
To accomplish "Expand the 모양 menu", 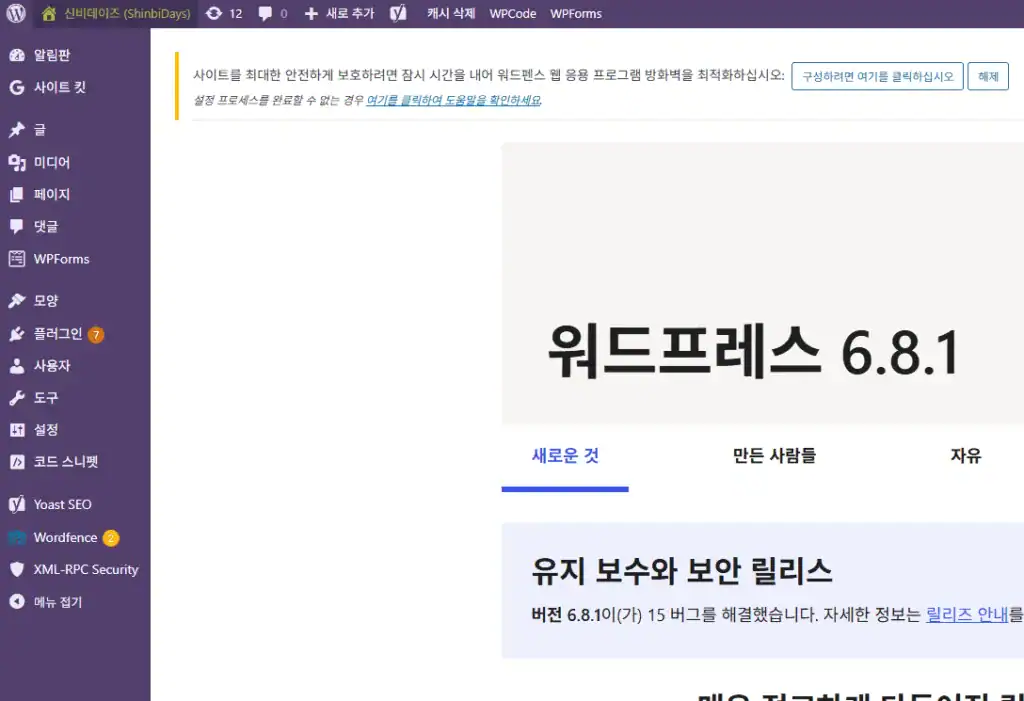I will tap(17, 300).
